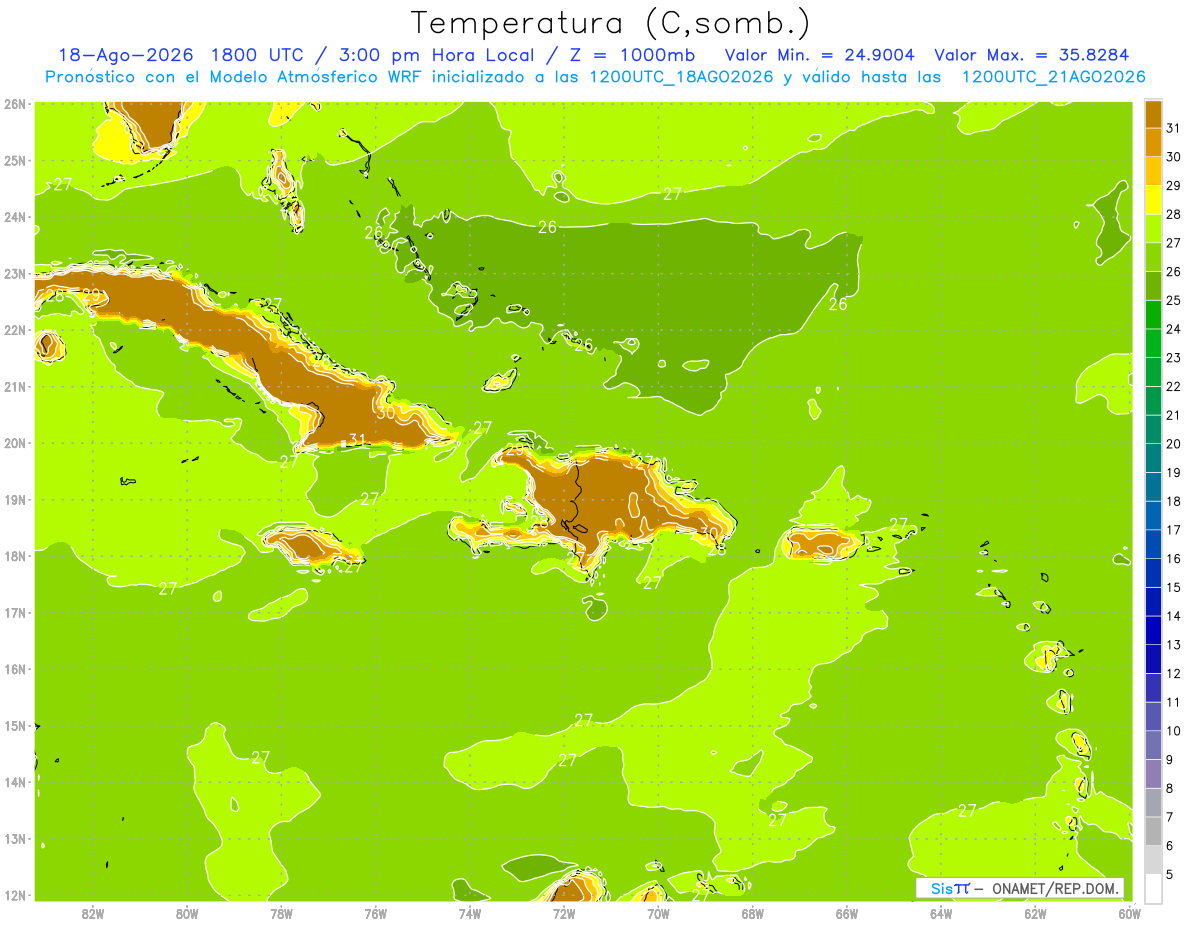Click the '74W' longitude axis label
This screenshot has width=1200, height=927.
pyautogui.click(x=470, y=914)
